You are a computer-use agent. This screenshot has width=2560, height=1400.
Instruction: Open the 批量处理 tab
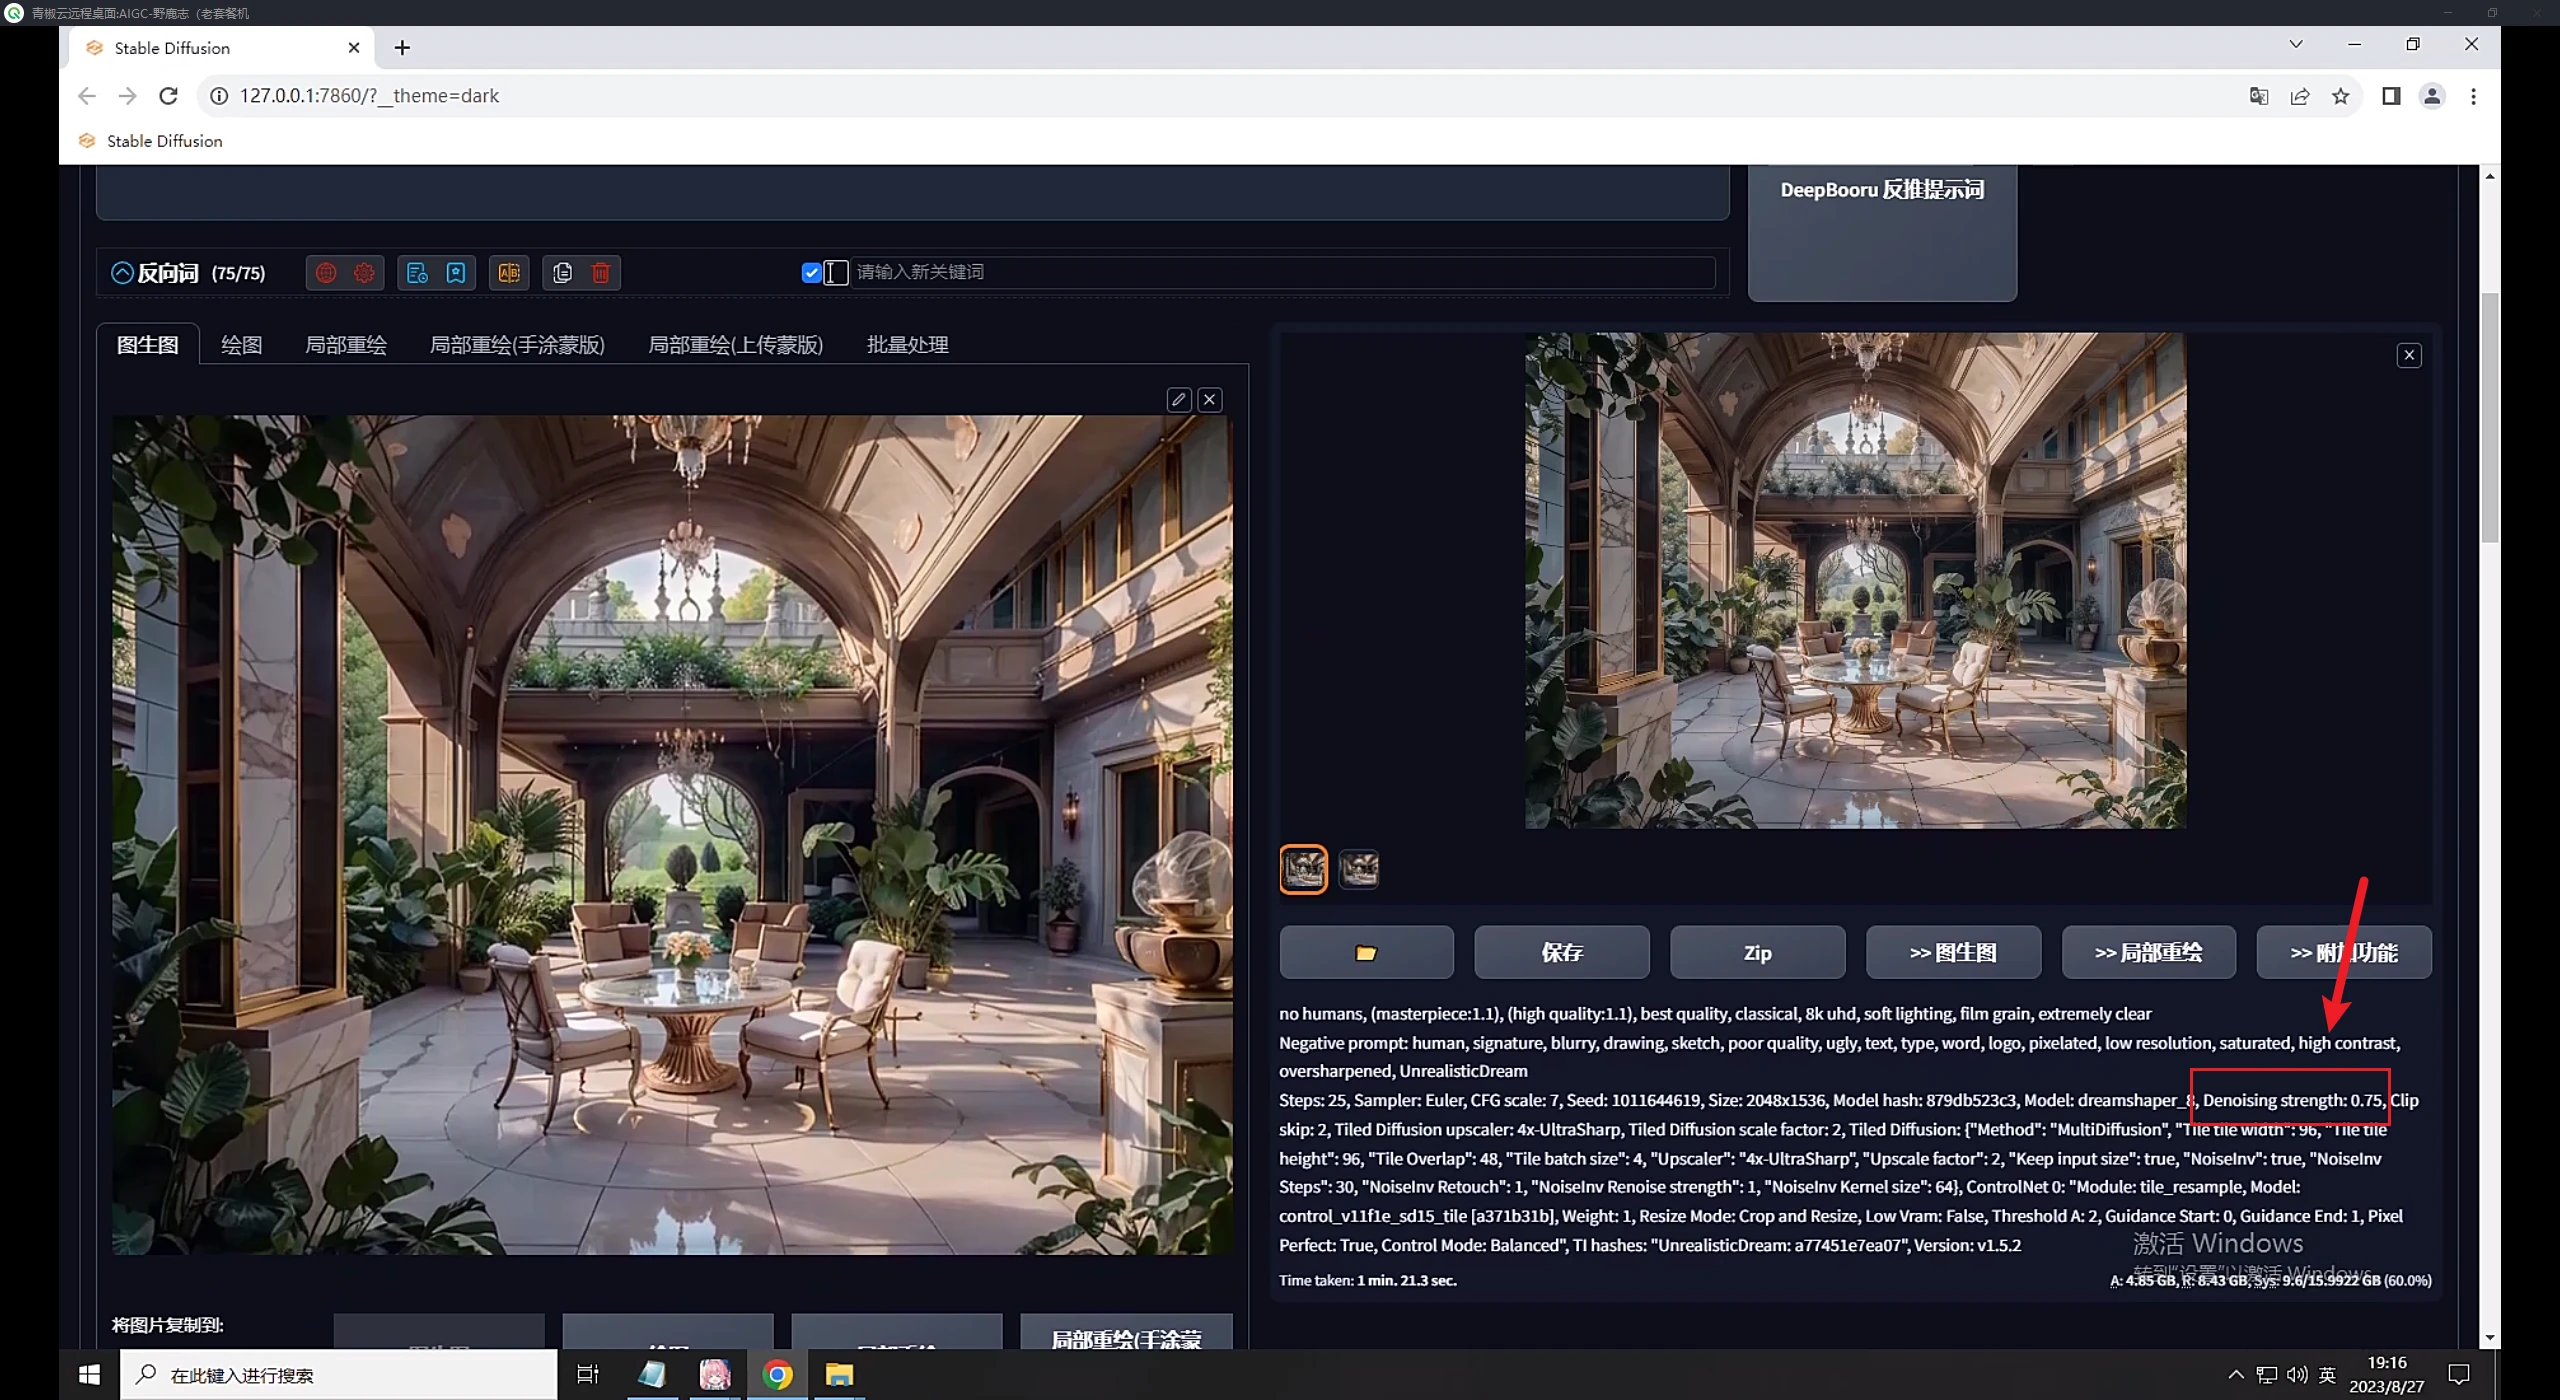coord(907,345)
